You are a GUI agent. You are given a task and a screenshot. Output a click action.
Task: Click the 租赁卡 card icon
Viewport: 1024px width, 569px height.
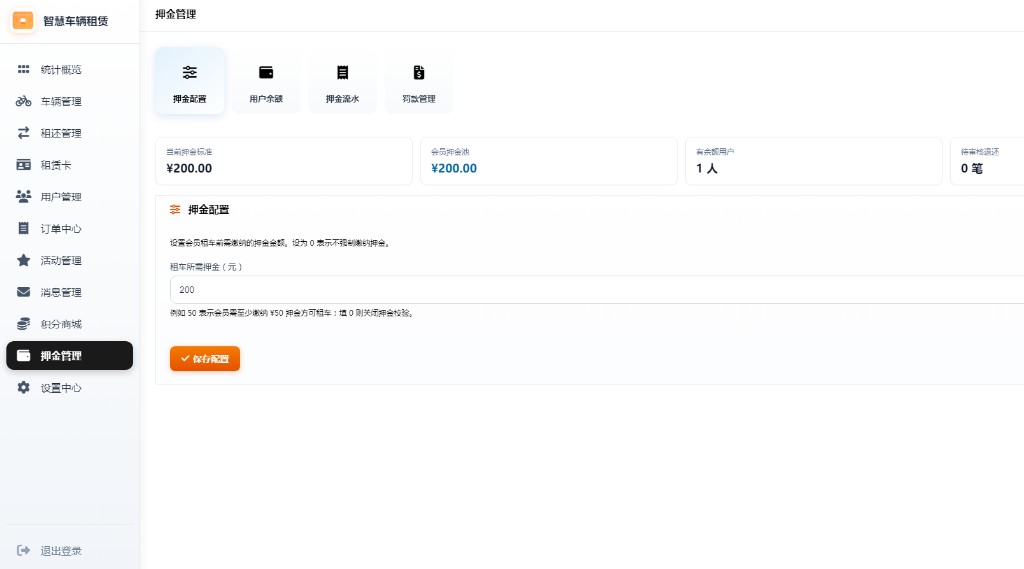24,165
